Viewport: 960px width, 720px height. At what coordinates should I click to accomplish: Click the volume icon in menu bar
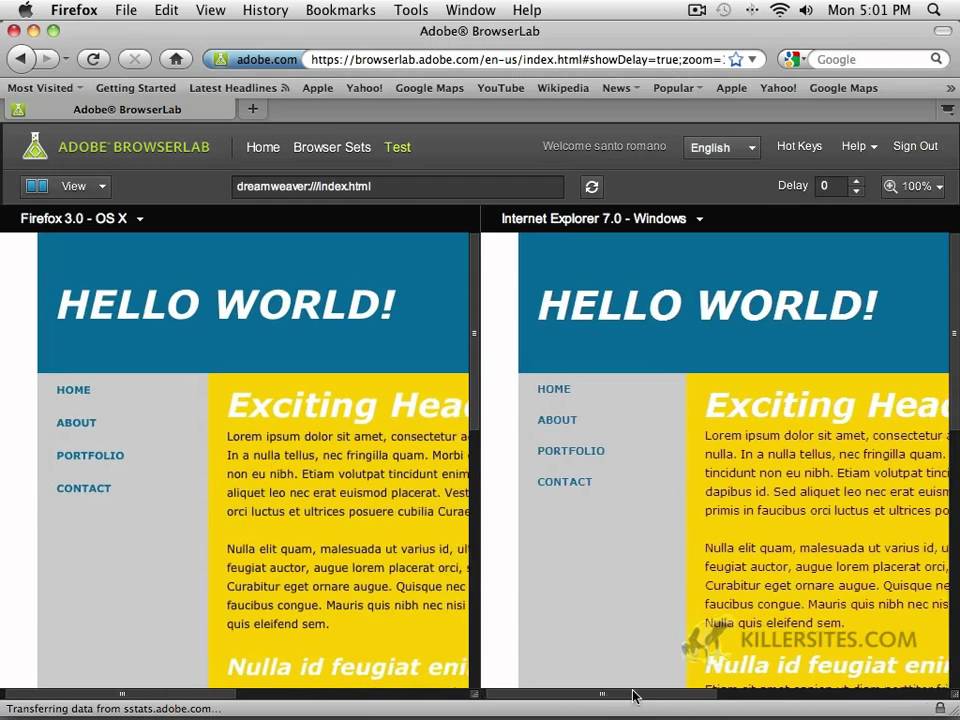click(806, 10)
